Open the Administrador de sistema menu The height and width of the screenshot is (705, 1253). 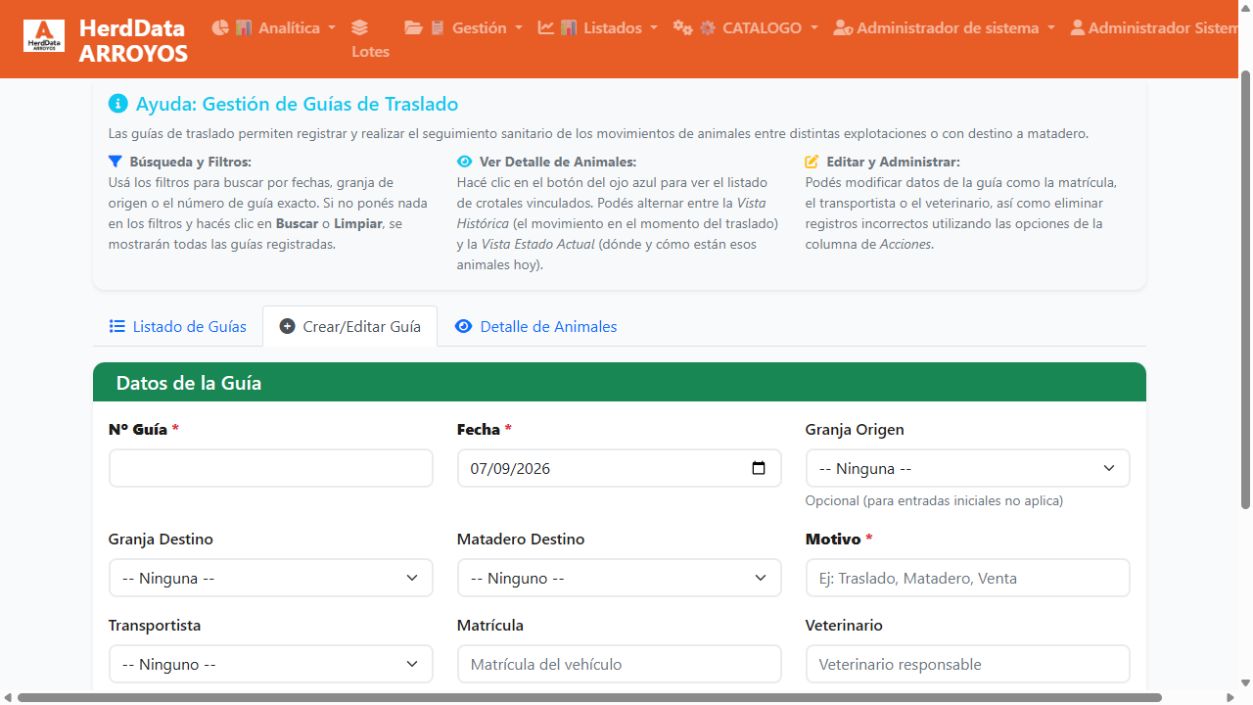click(944, 28)
